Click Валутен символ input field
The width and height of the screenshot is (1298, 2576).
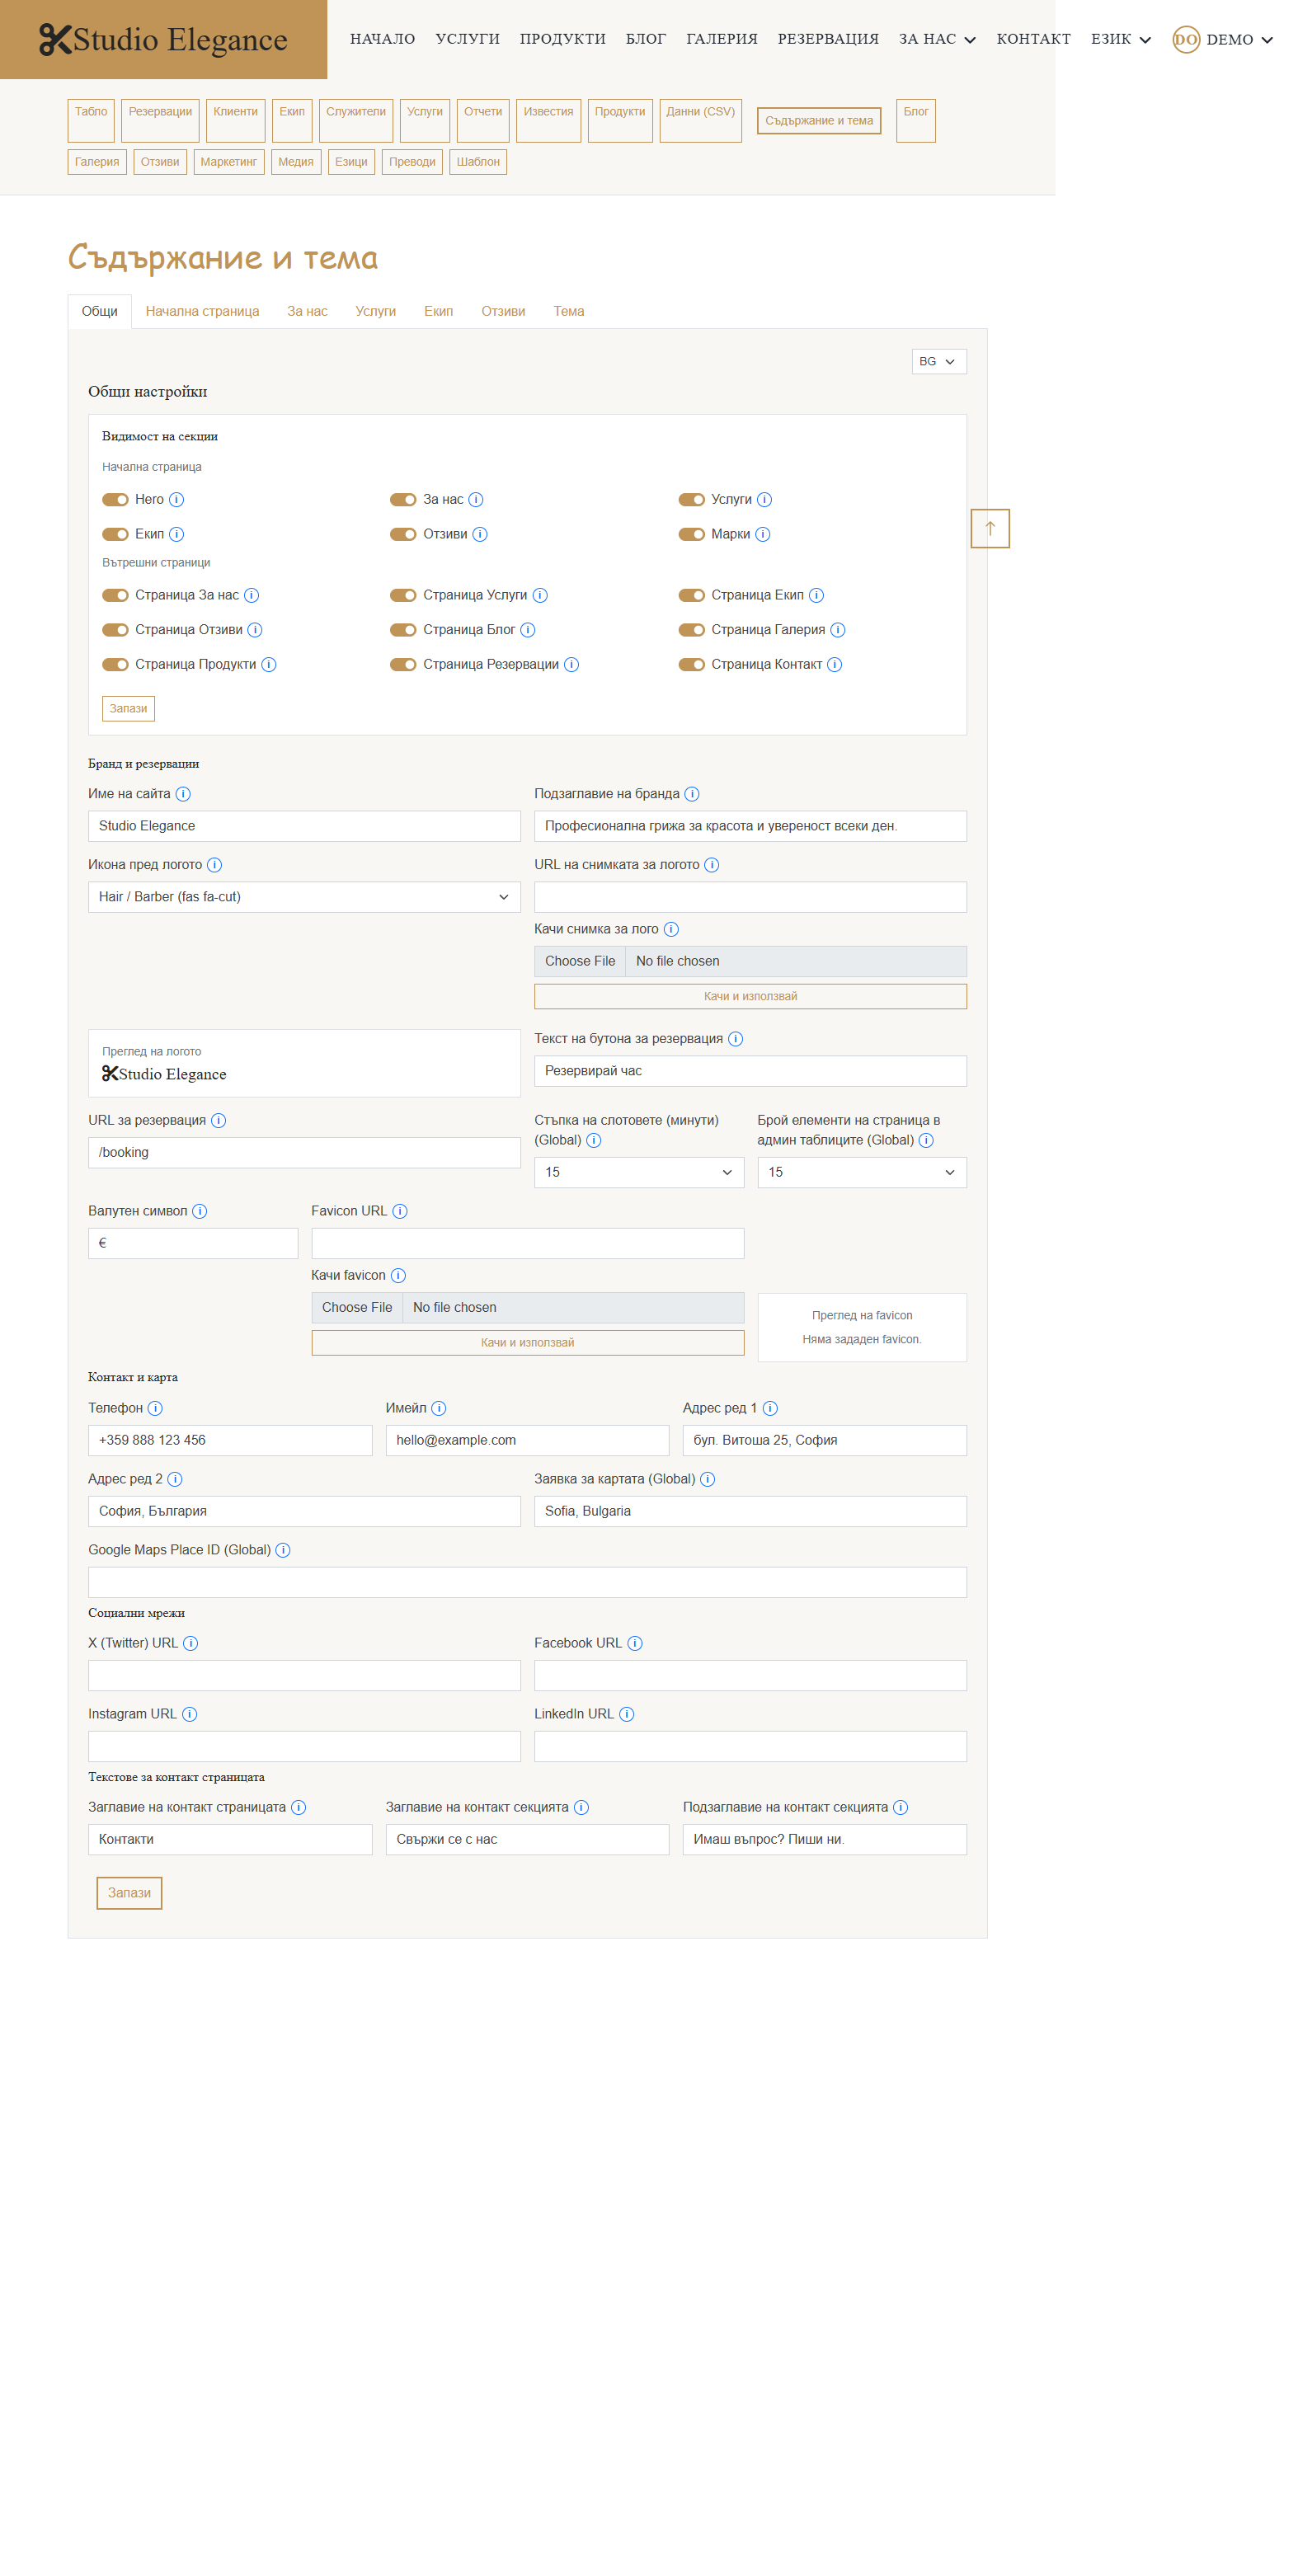pyautogui.click(x=193, y=1243)
